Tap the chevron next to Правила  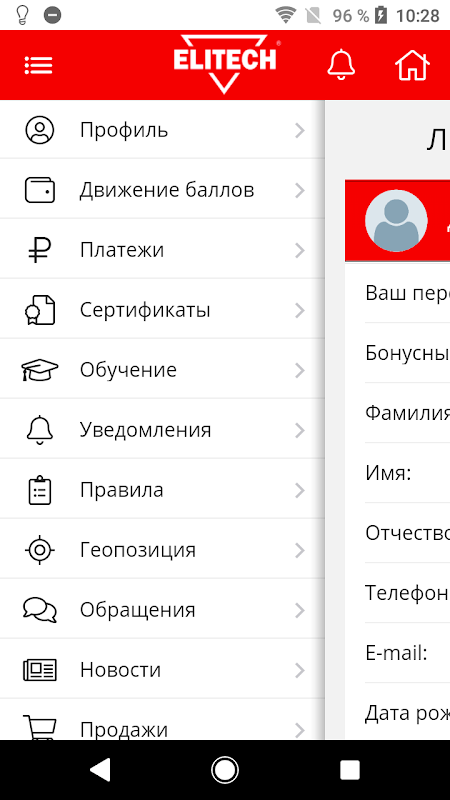(300, 490)
